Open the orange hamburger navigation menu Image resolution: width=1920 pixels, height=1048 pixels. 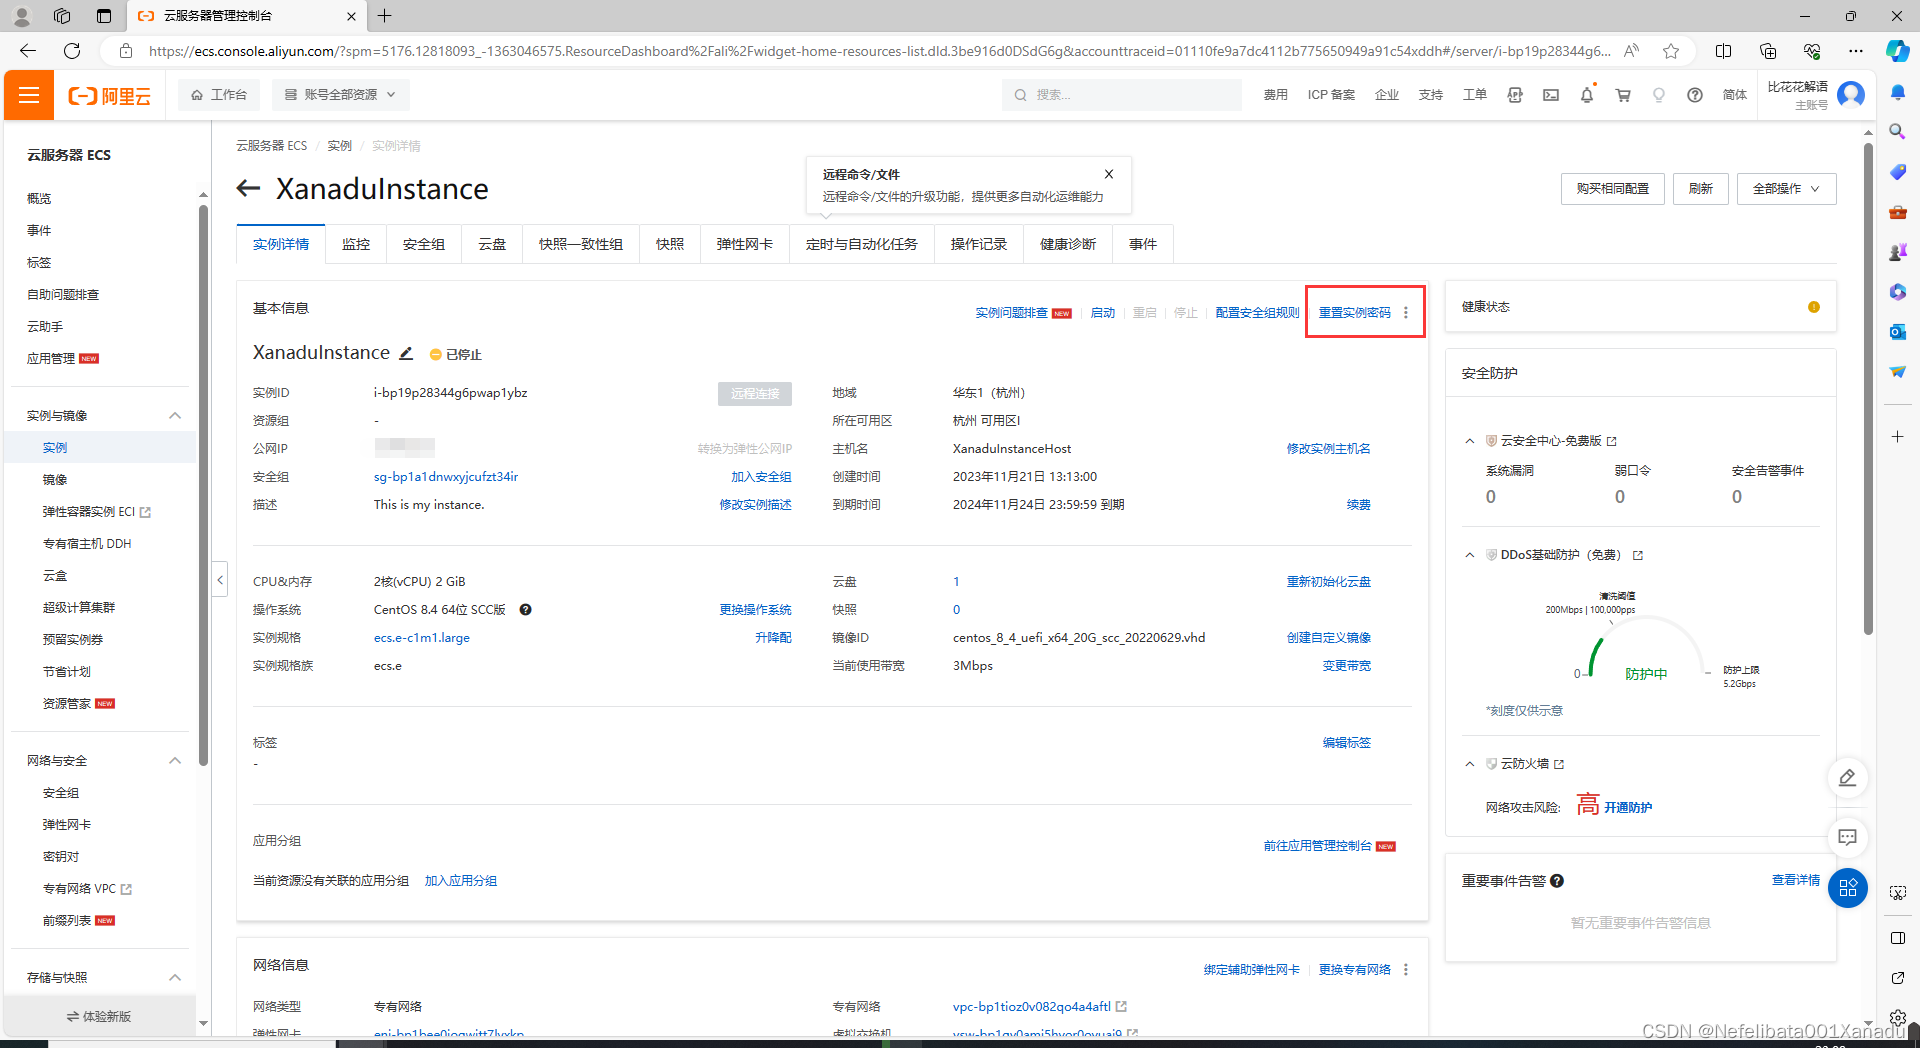29,95
